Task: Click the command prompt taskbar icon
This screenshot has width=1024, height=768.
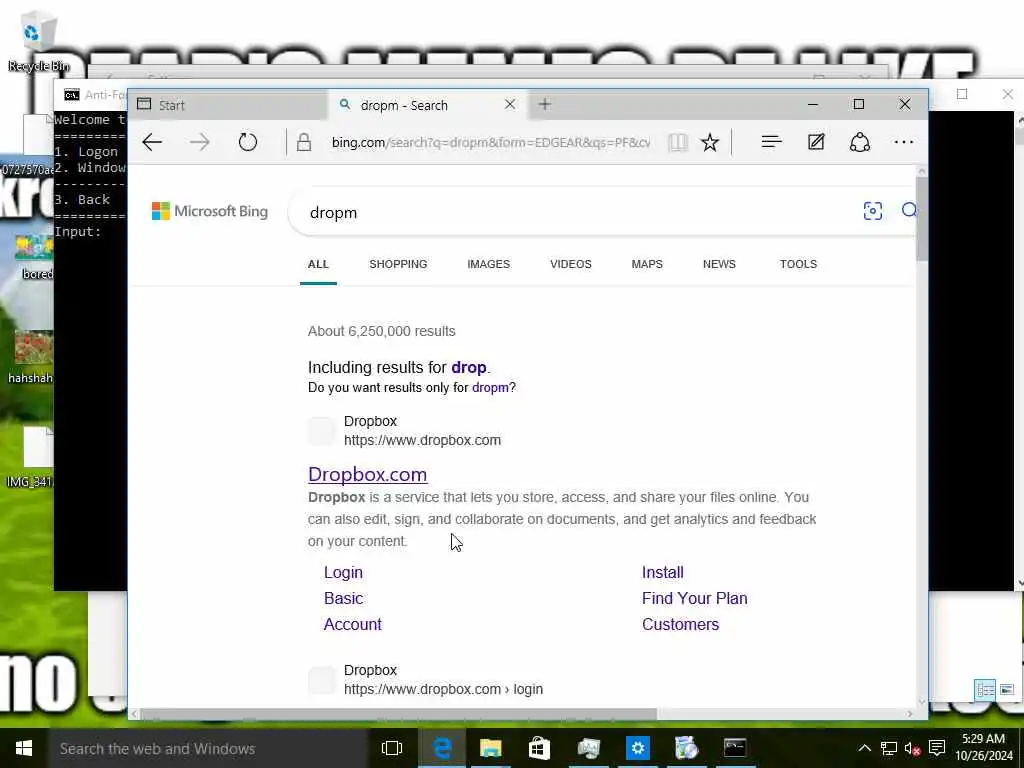Action: pyautogui.click(x=735, y=748)
